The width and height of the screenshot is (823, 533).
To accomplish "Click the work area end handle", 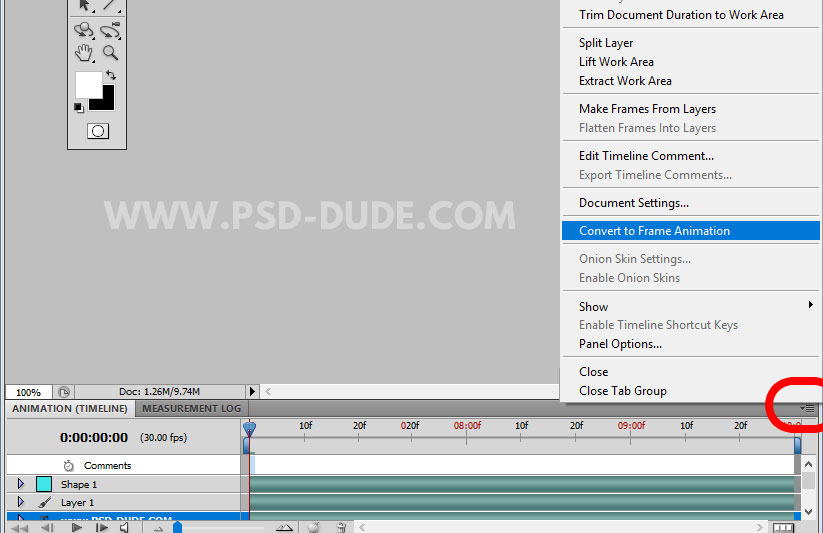I will coord(797,445).
